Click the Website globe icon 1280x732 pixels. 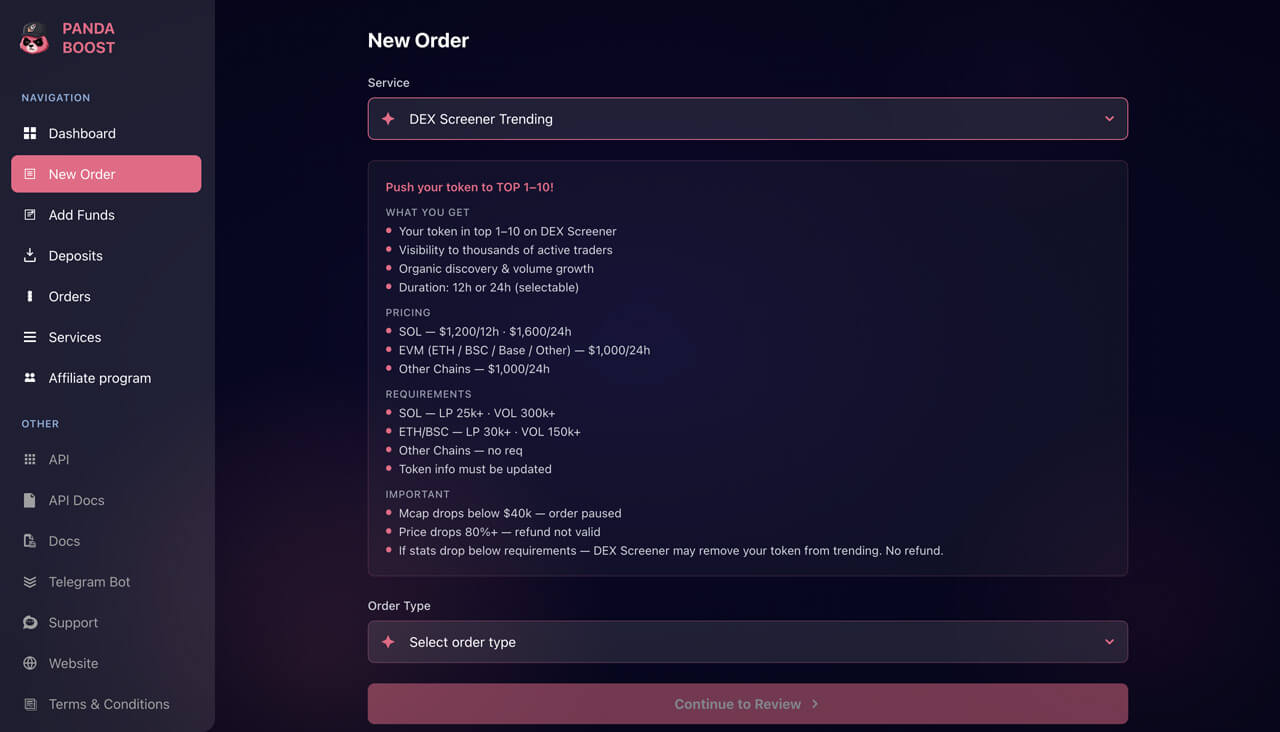coord(30,663)
